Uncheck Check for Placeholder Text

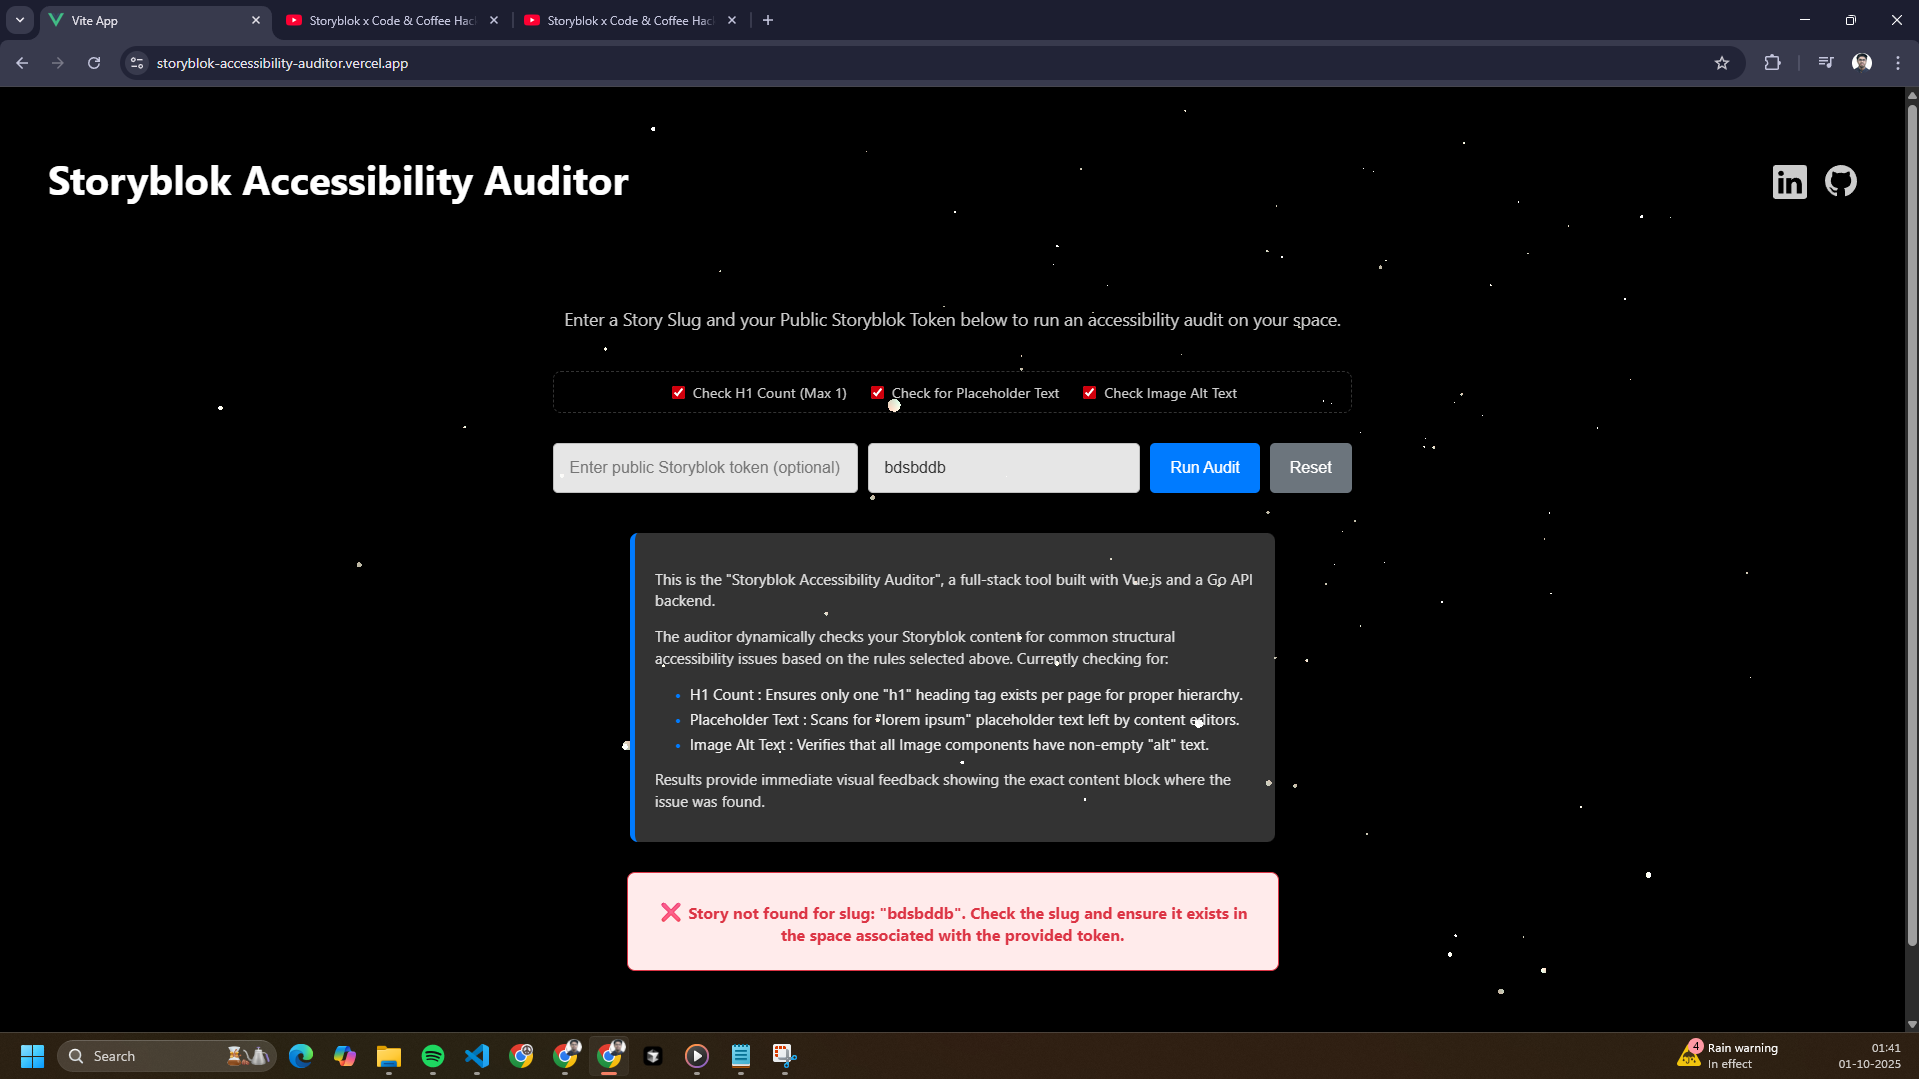pos(877,393)
